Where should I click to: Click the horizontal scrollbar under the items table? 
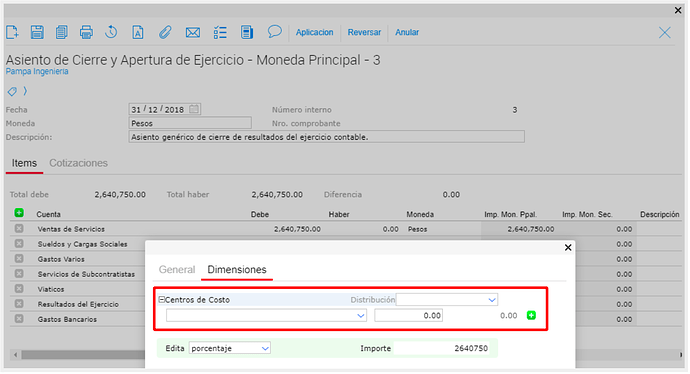click(84, 354)
